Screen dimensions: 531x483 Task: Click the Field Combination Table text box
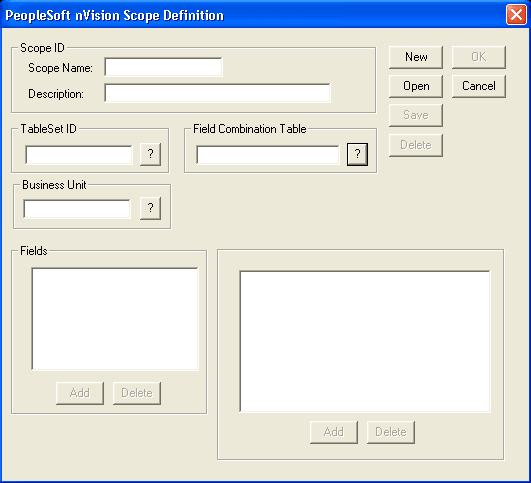[268, 155]
